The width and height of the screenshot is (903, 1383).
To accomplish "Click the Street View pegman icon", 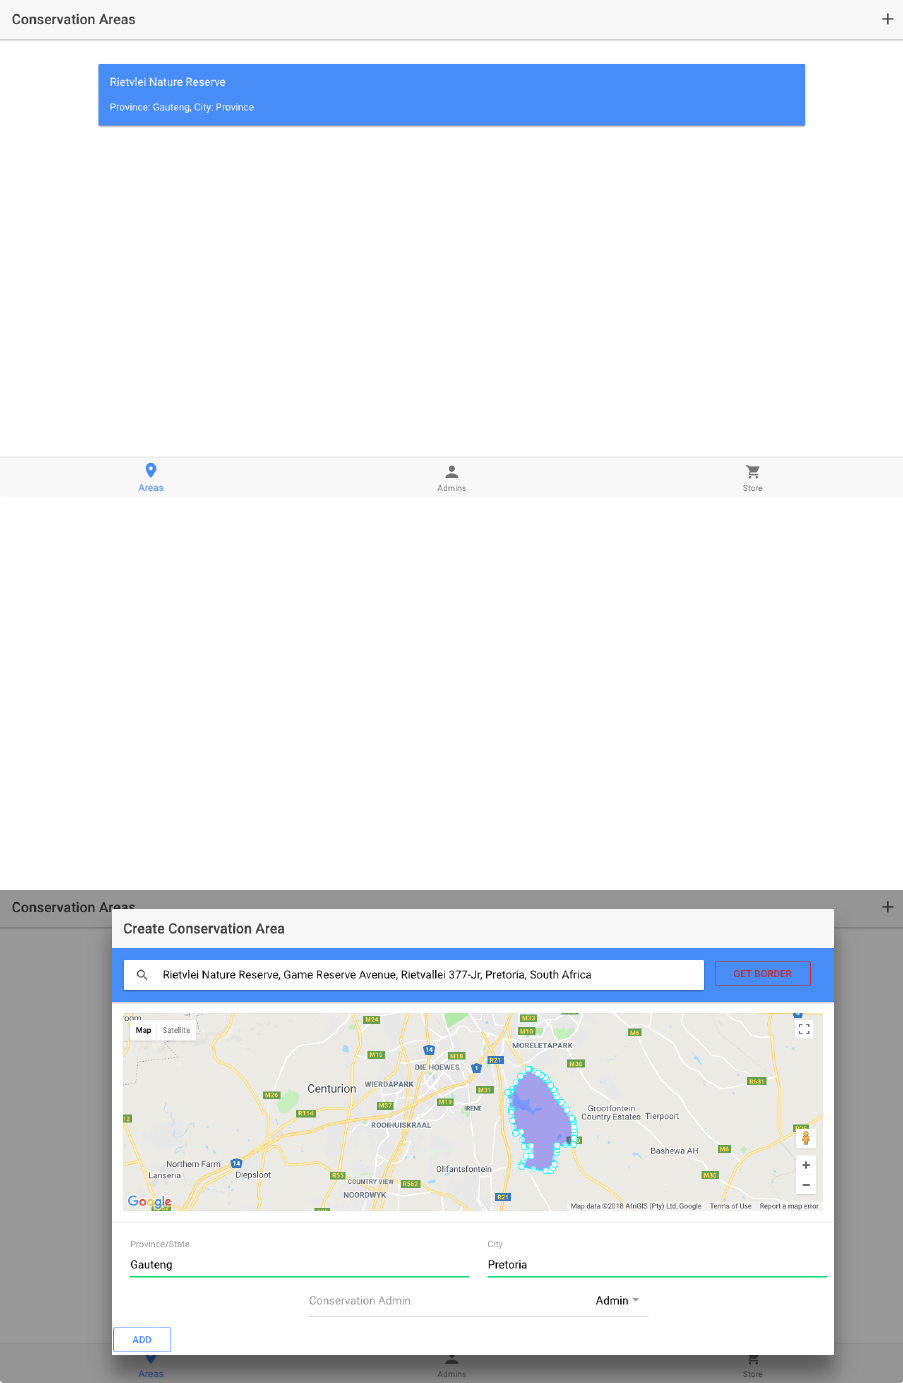I will coord(806,1138).
